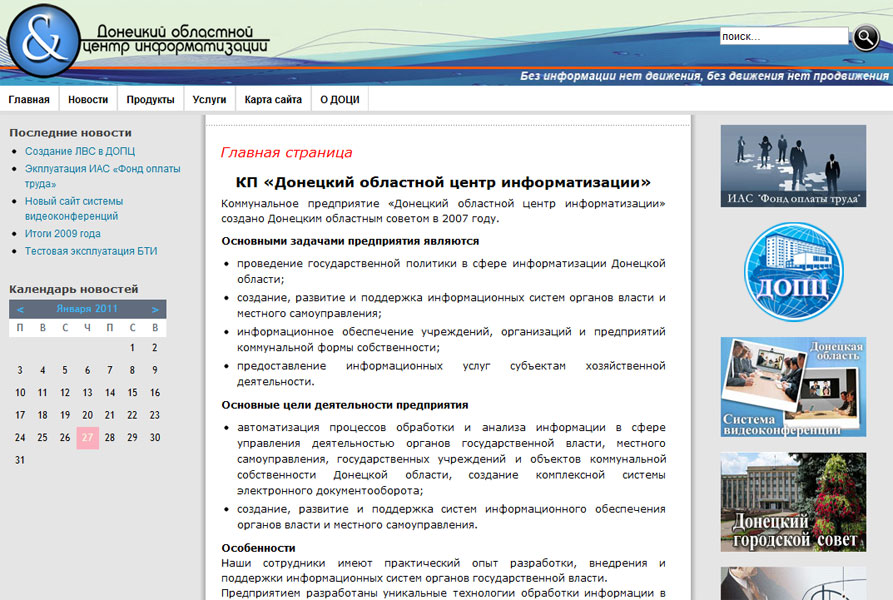This screenshot has height=600, width=893.
Task: Go to previous month in calendar
Action: [21, 309]
